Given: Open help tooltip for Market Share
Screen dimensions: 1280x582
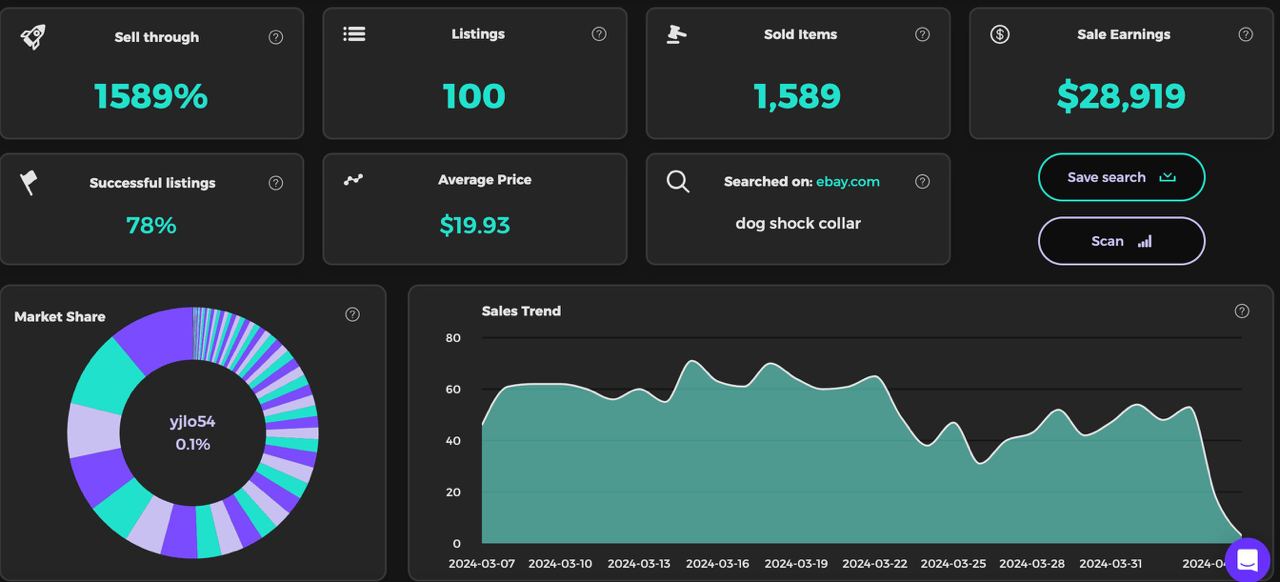Looking at the screenshot, I should (x=352, y=314).
